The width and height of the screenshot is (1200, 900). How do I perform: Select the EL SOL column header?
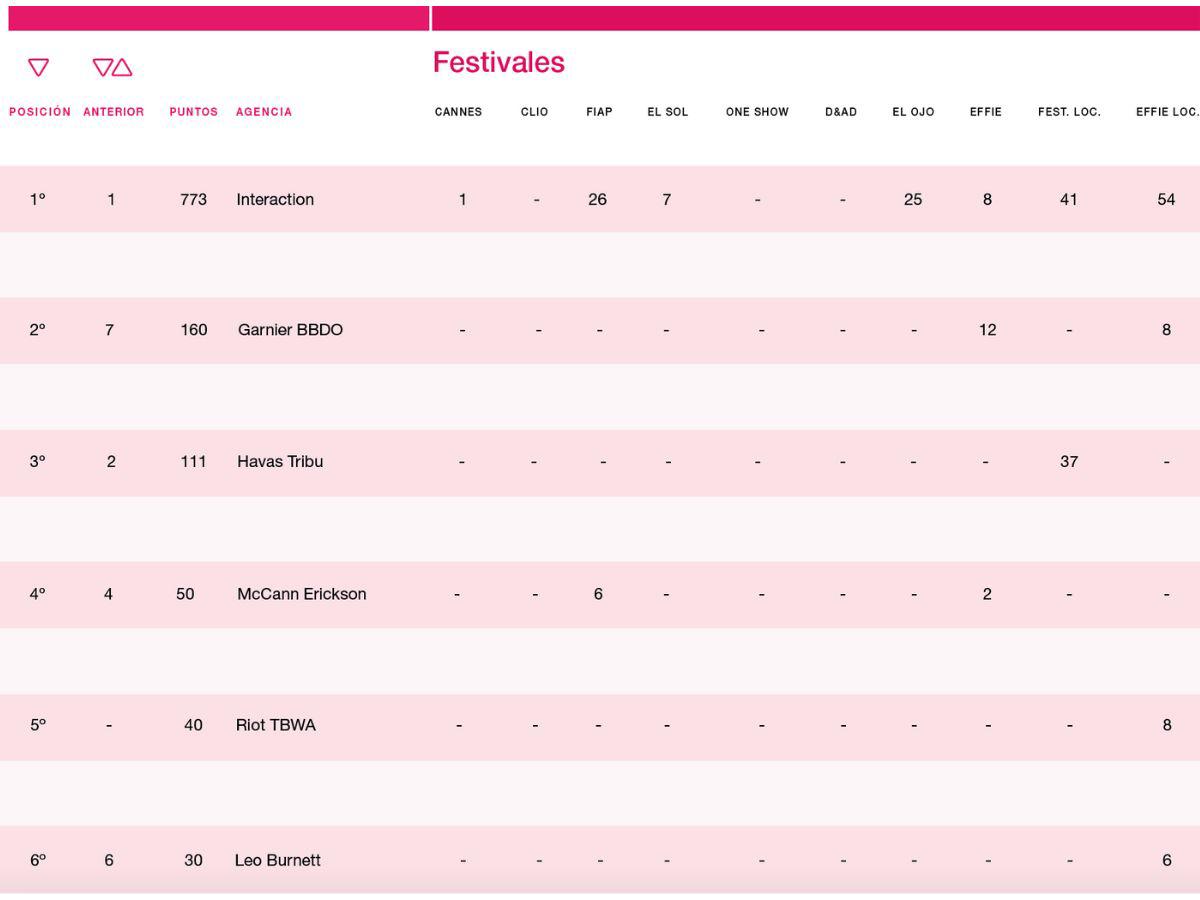(x=667, y=112)
